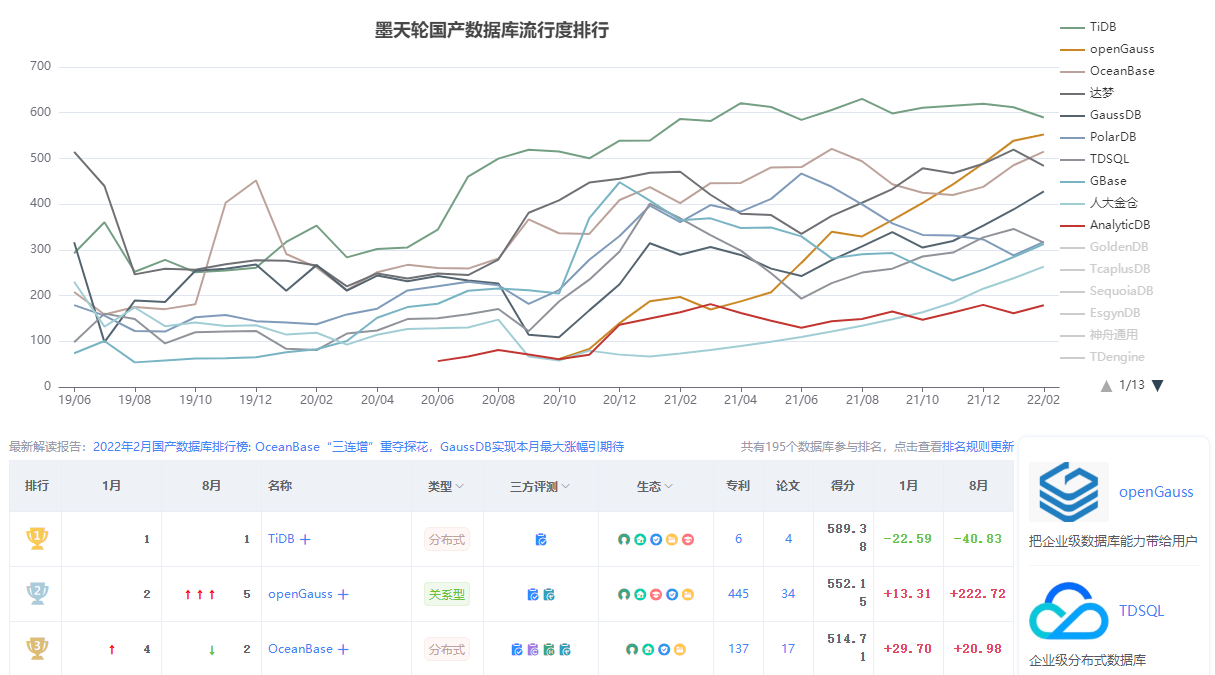Click the chart title 墨天轮国产数据库流行度排行
1215x675 pixels.
point(491,30)
